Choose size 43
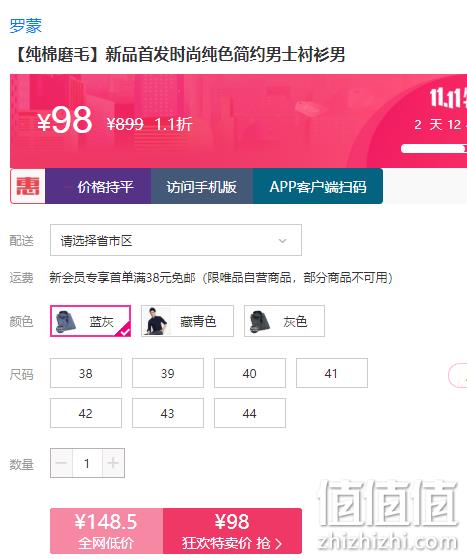The width and height of the screenshot is (467, 559). [x=168, y=413]
